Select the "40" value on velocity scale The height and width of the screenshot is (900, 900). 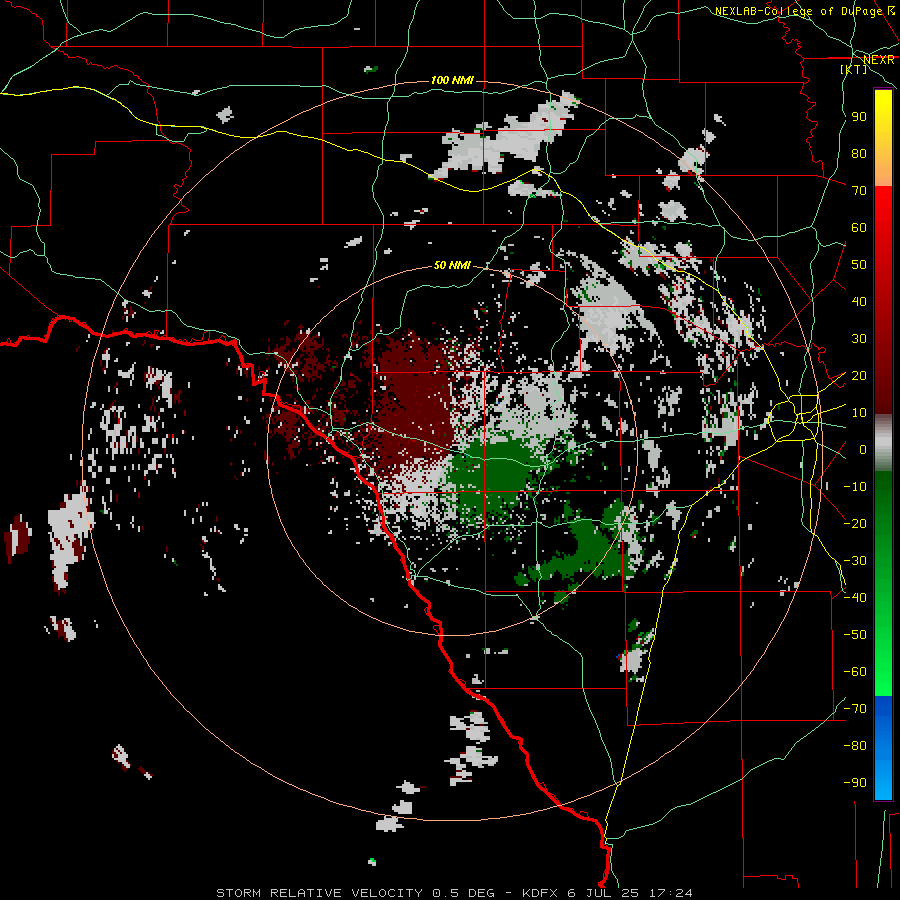(859, 301)
